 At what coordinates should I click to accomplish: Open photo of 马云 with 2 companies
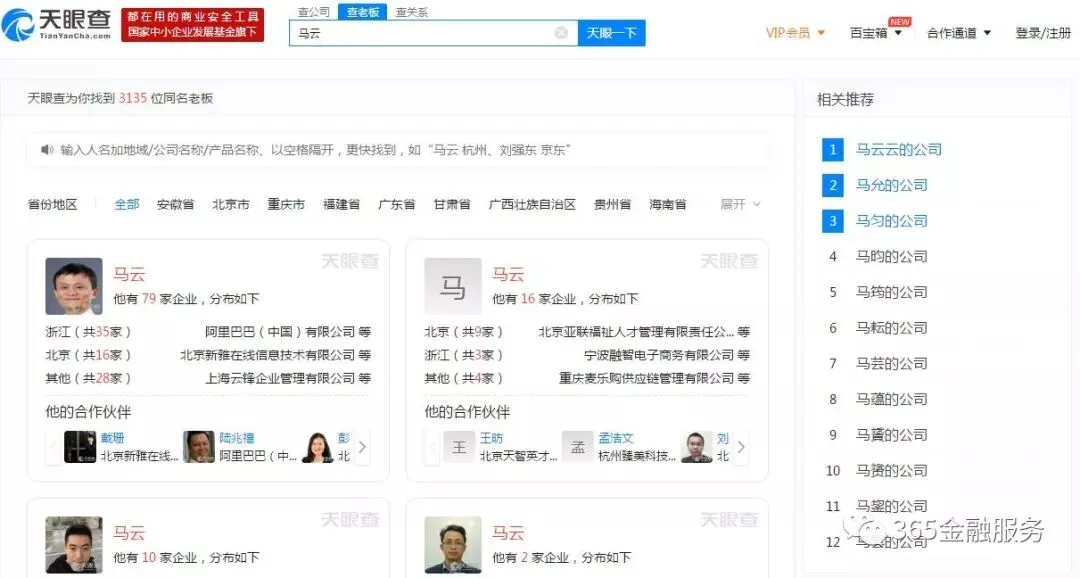point(453,544)
